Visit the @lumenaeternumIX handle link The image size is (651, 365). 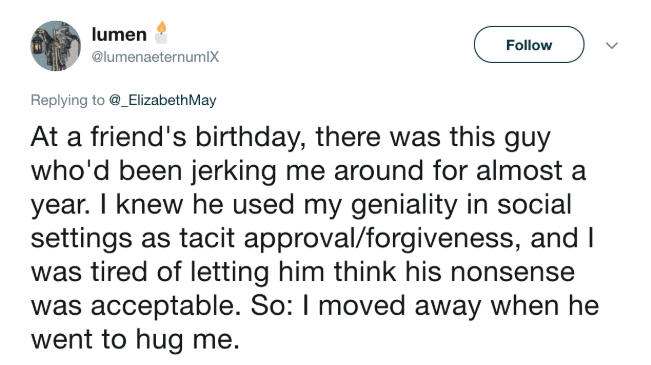[x=155, y=57]
